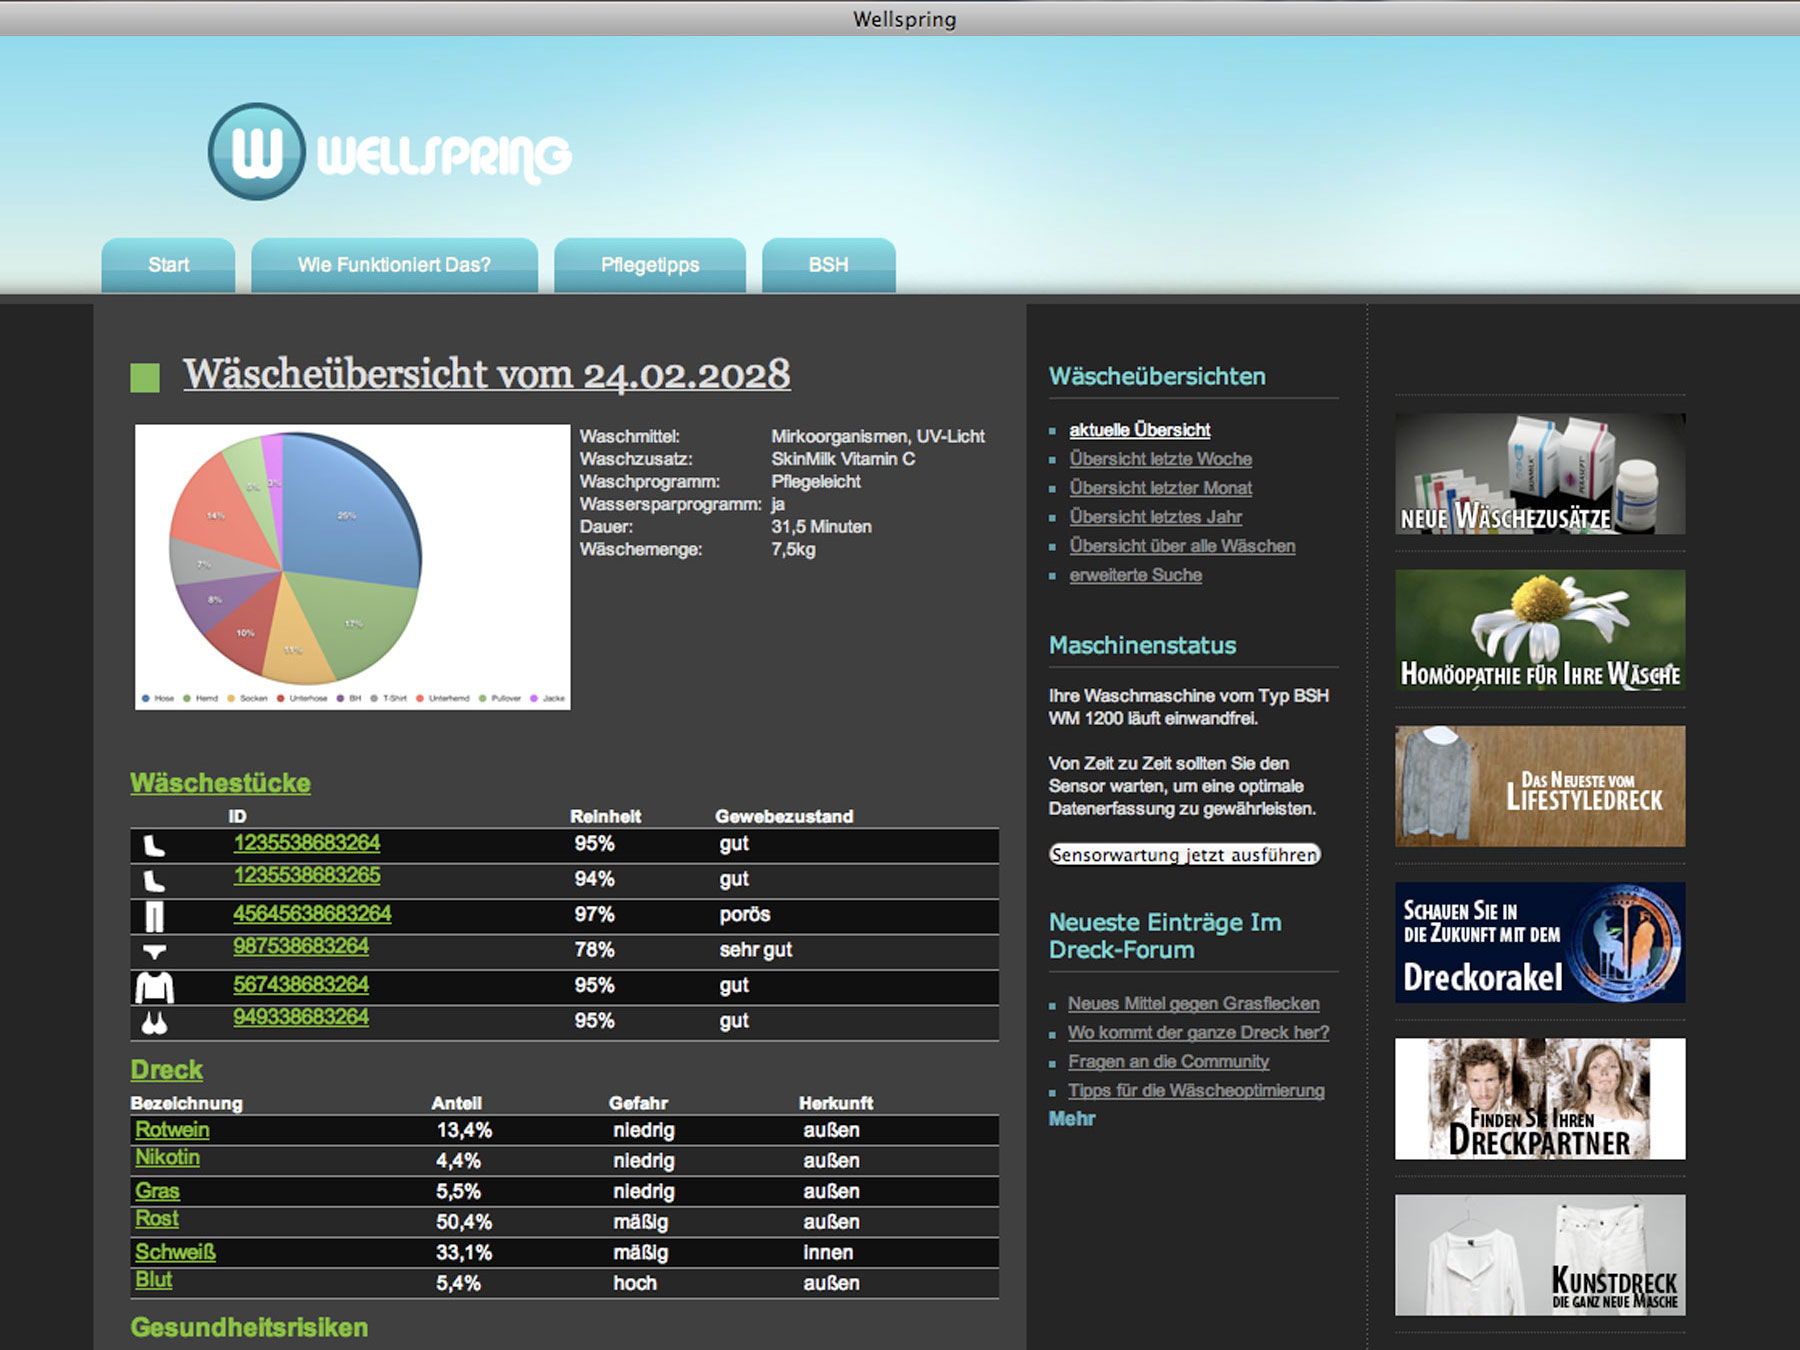The width and height of the screenshot is (1800, 1350).
Task: Click the long-sleeve shirt icon in table
Action: (154, 987)
